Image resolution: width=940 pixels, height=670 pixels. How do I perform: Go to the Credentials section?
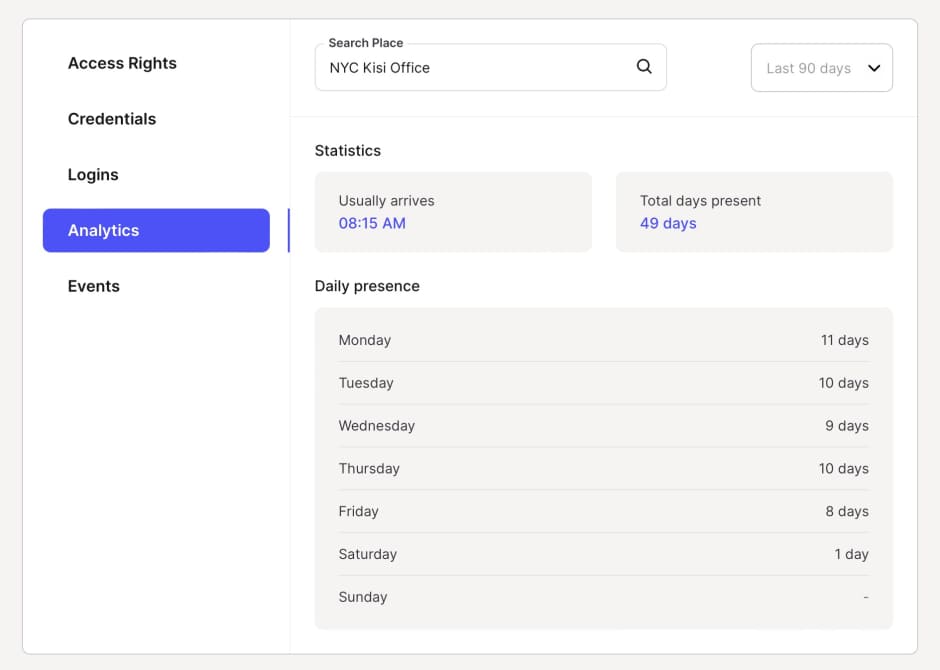(112, 119)
